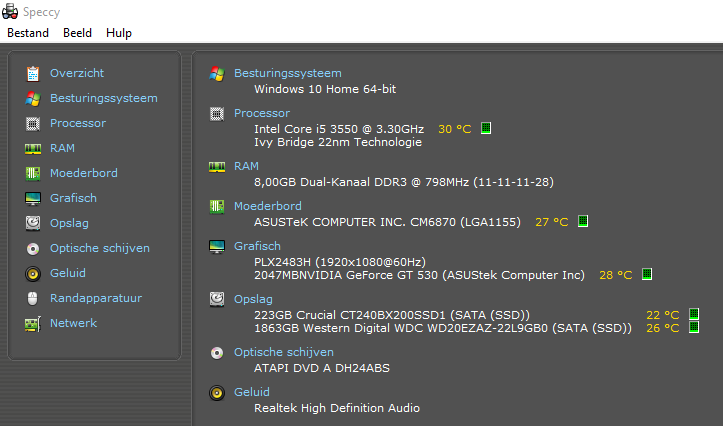
Task: Open the Moederbord heading link in summary
Action: (268, 206)
